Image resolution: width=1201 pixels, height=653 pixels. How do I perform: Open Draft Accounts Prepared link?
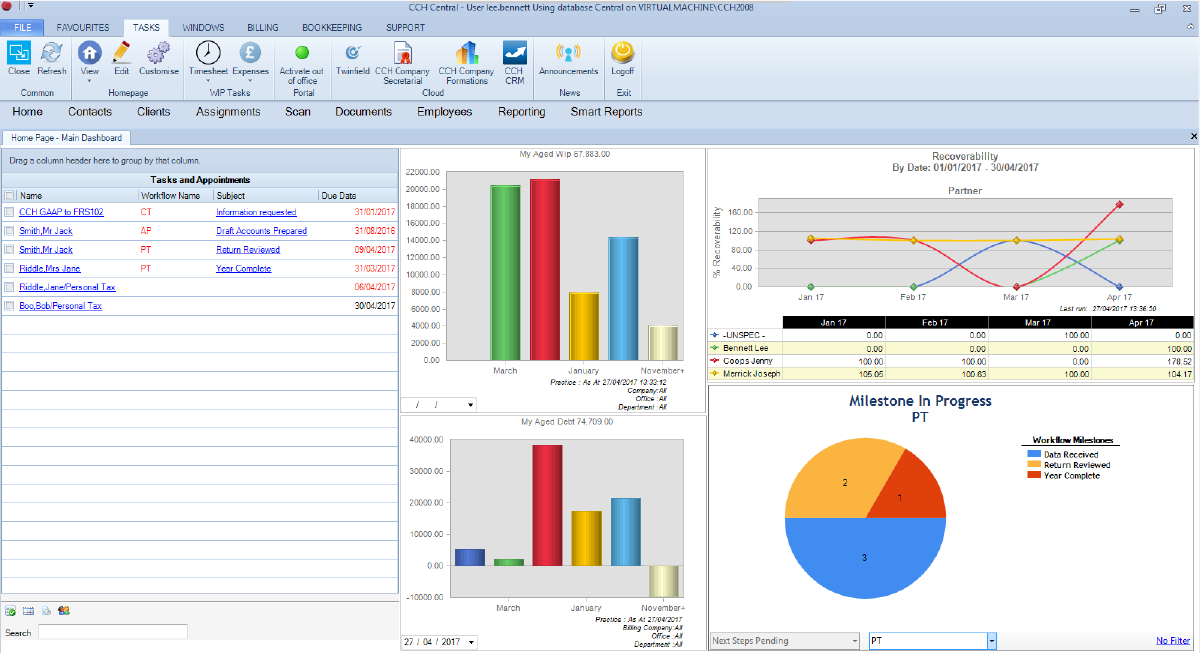[261, 231]
